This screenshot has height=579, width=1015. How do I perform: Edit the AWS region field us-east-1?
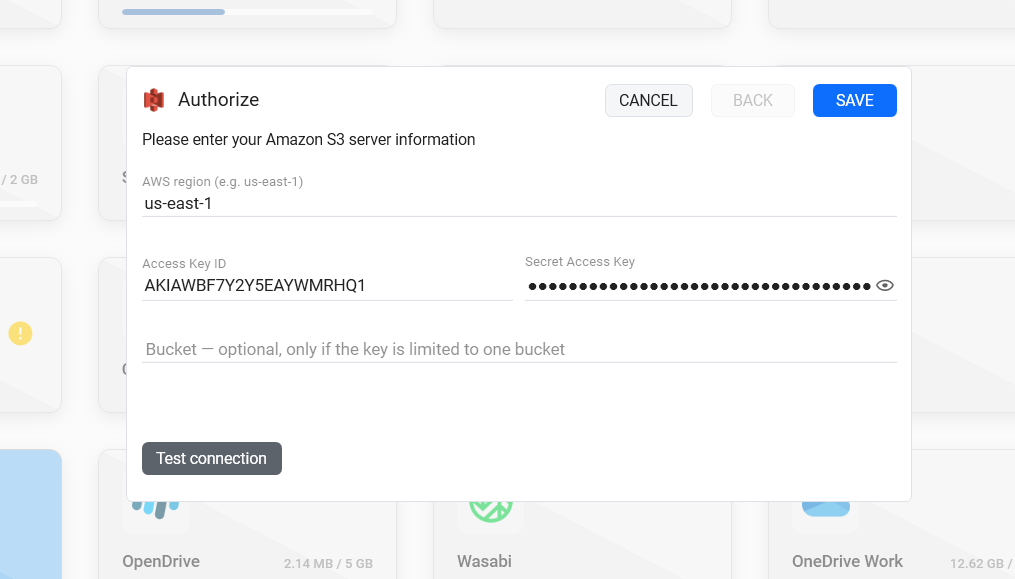[x=519, y=203]
